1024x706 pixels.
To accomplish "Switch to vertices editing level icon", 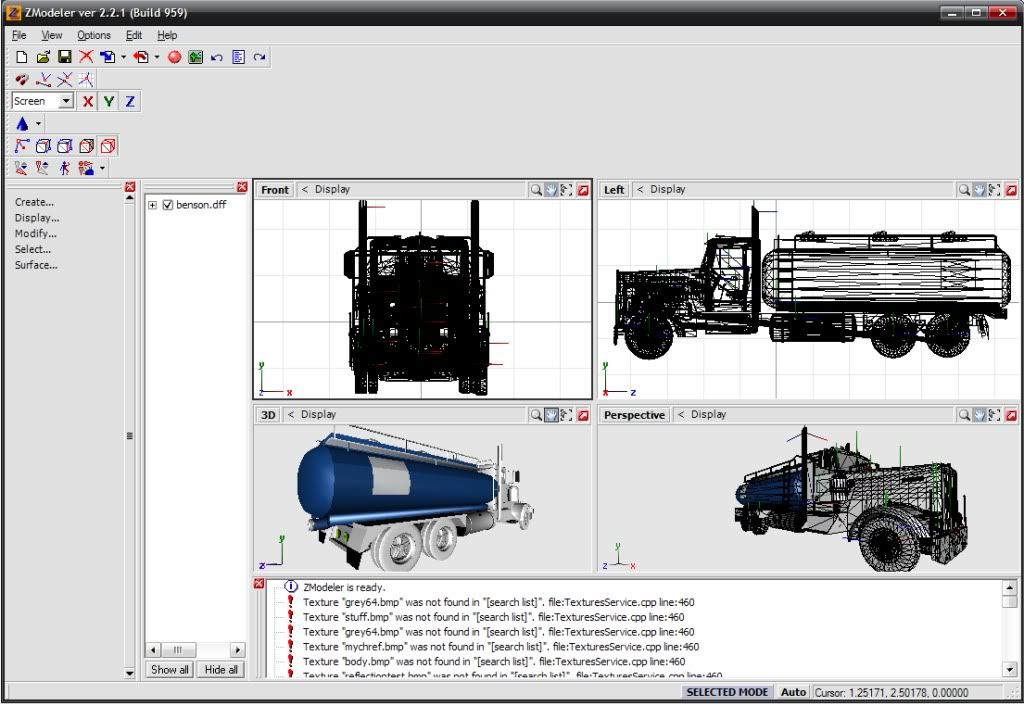I will coord(22,146).
